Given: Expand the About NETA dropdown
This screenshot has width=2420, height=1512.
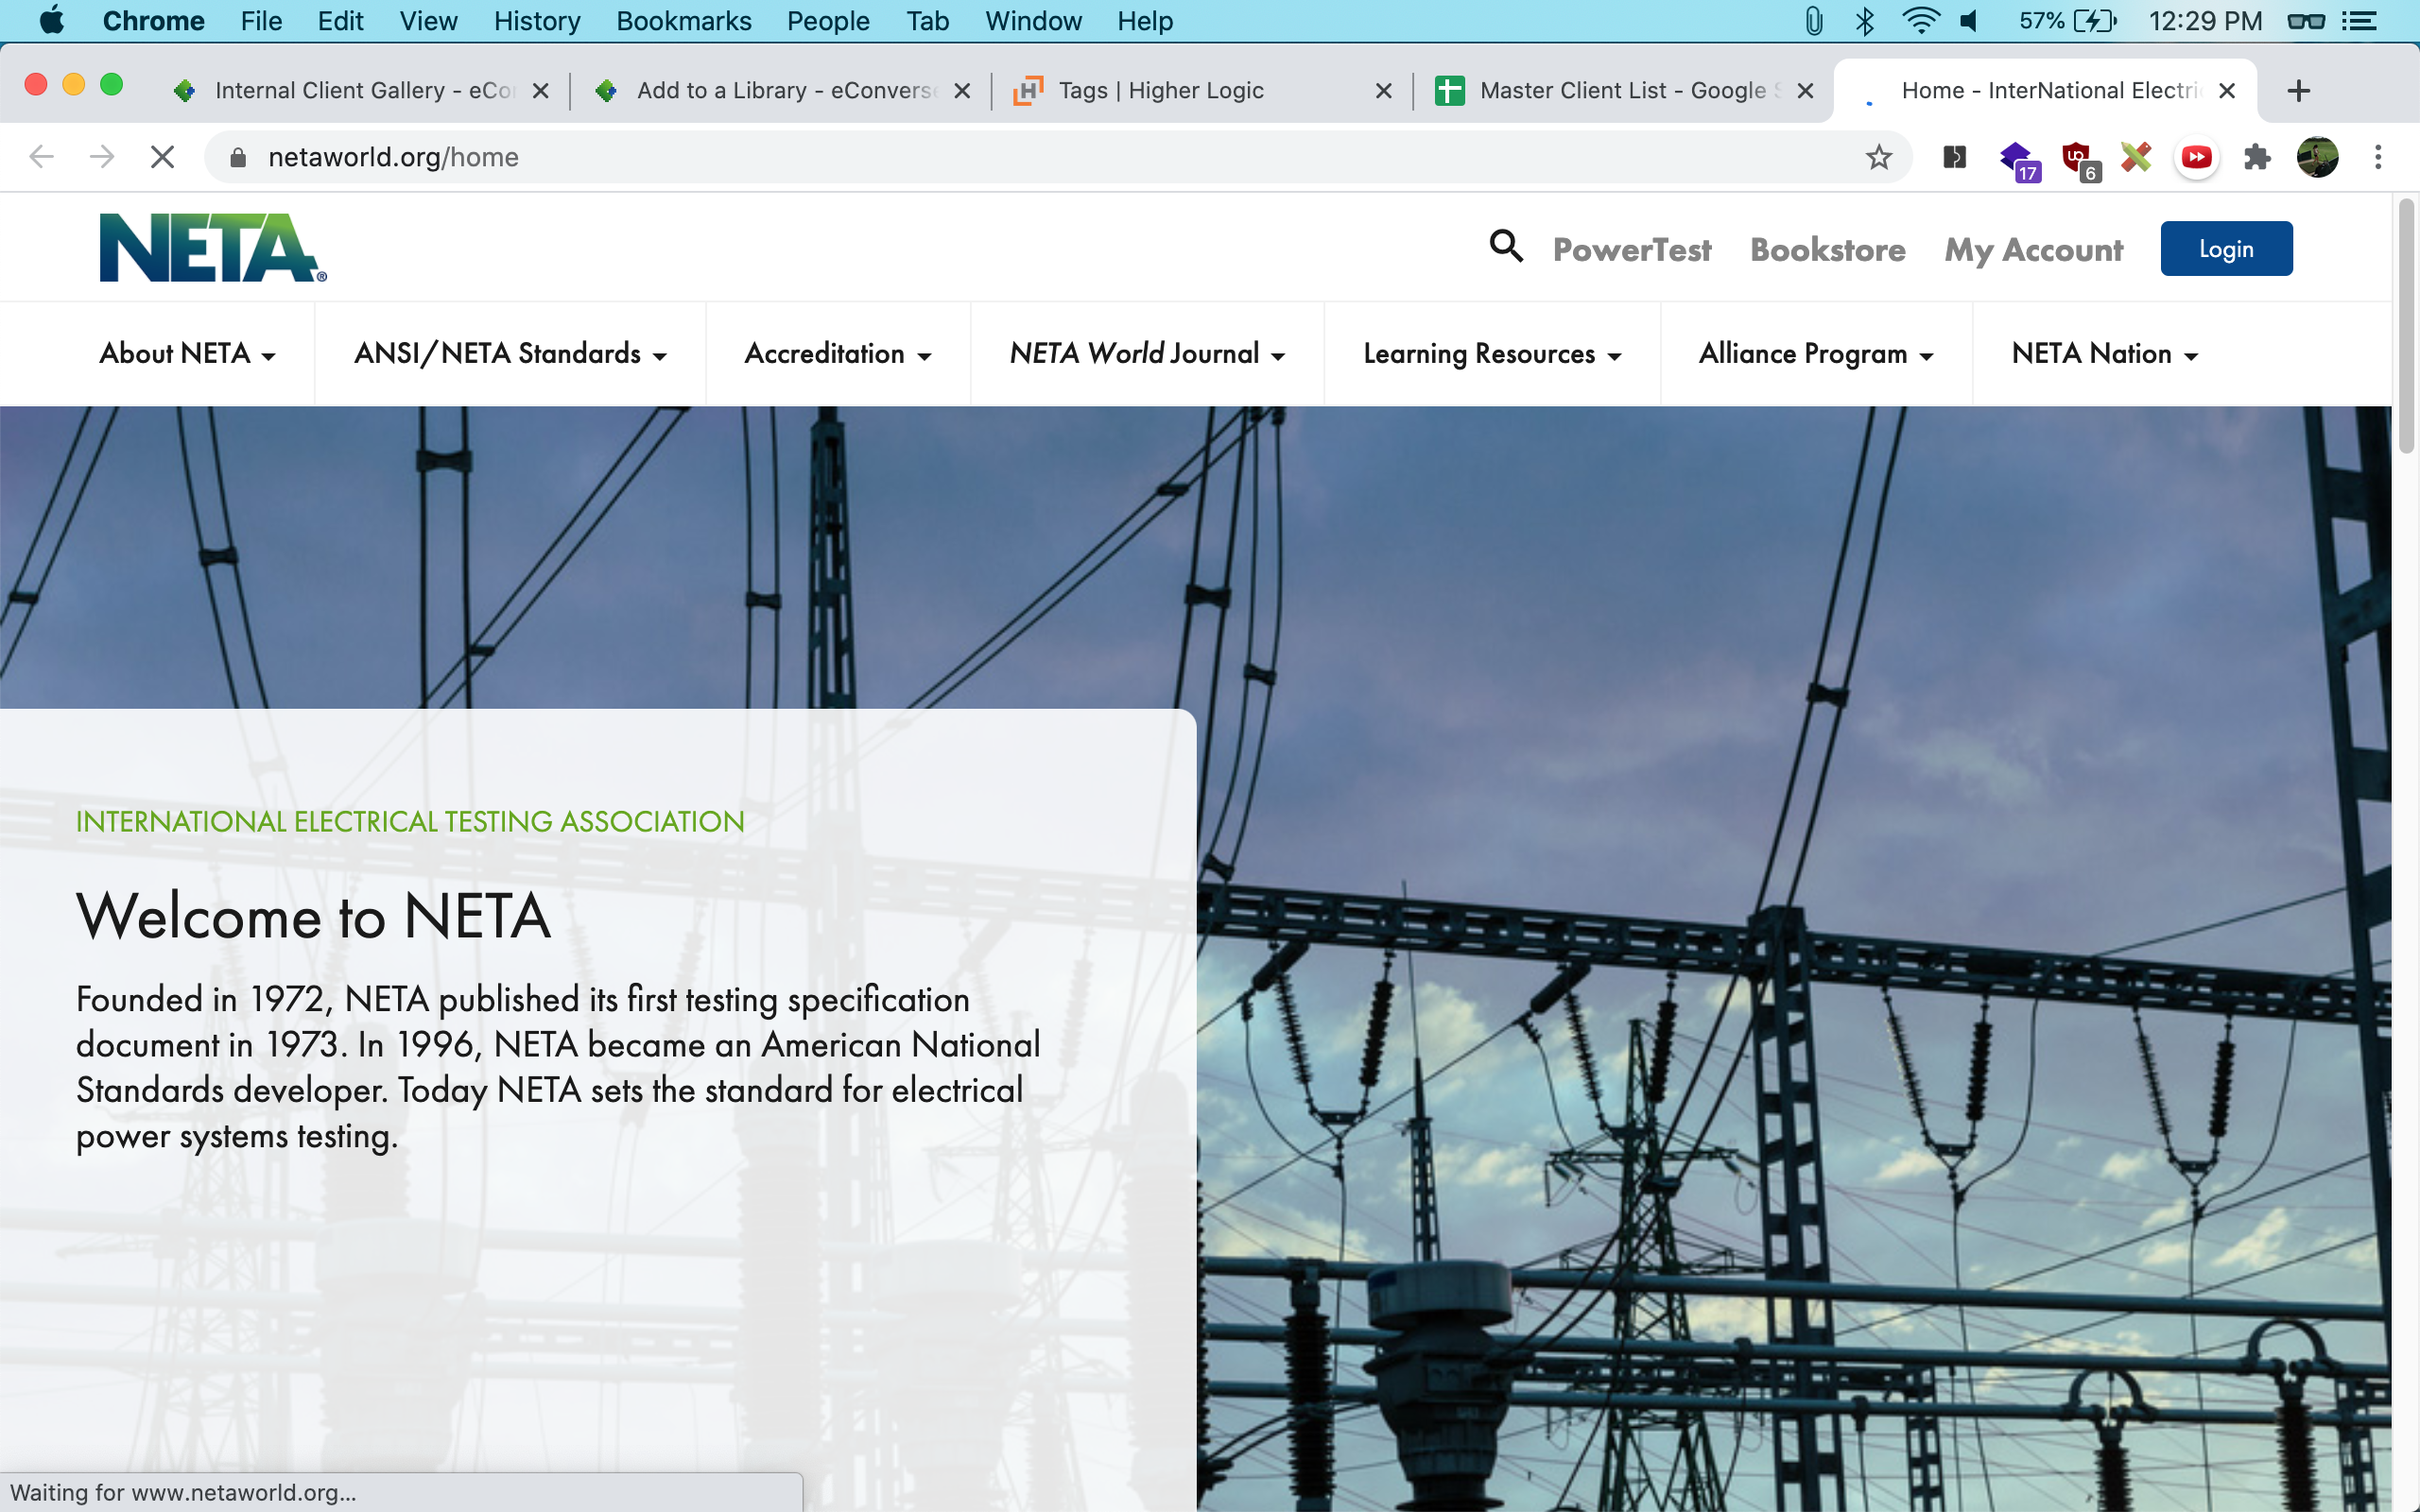Looking at the screenshot, I should click(187, 354).
